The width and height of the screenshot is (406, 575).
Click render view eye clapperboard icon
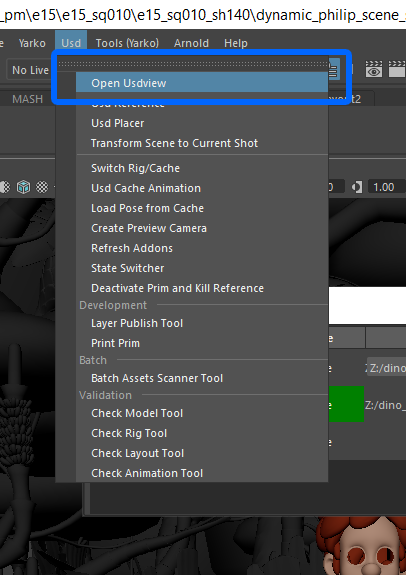pyautogui.click(x=374, y=69)
